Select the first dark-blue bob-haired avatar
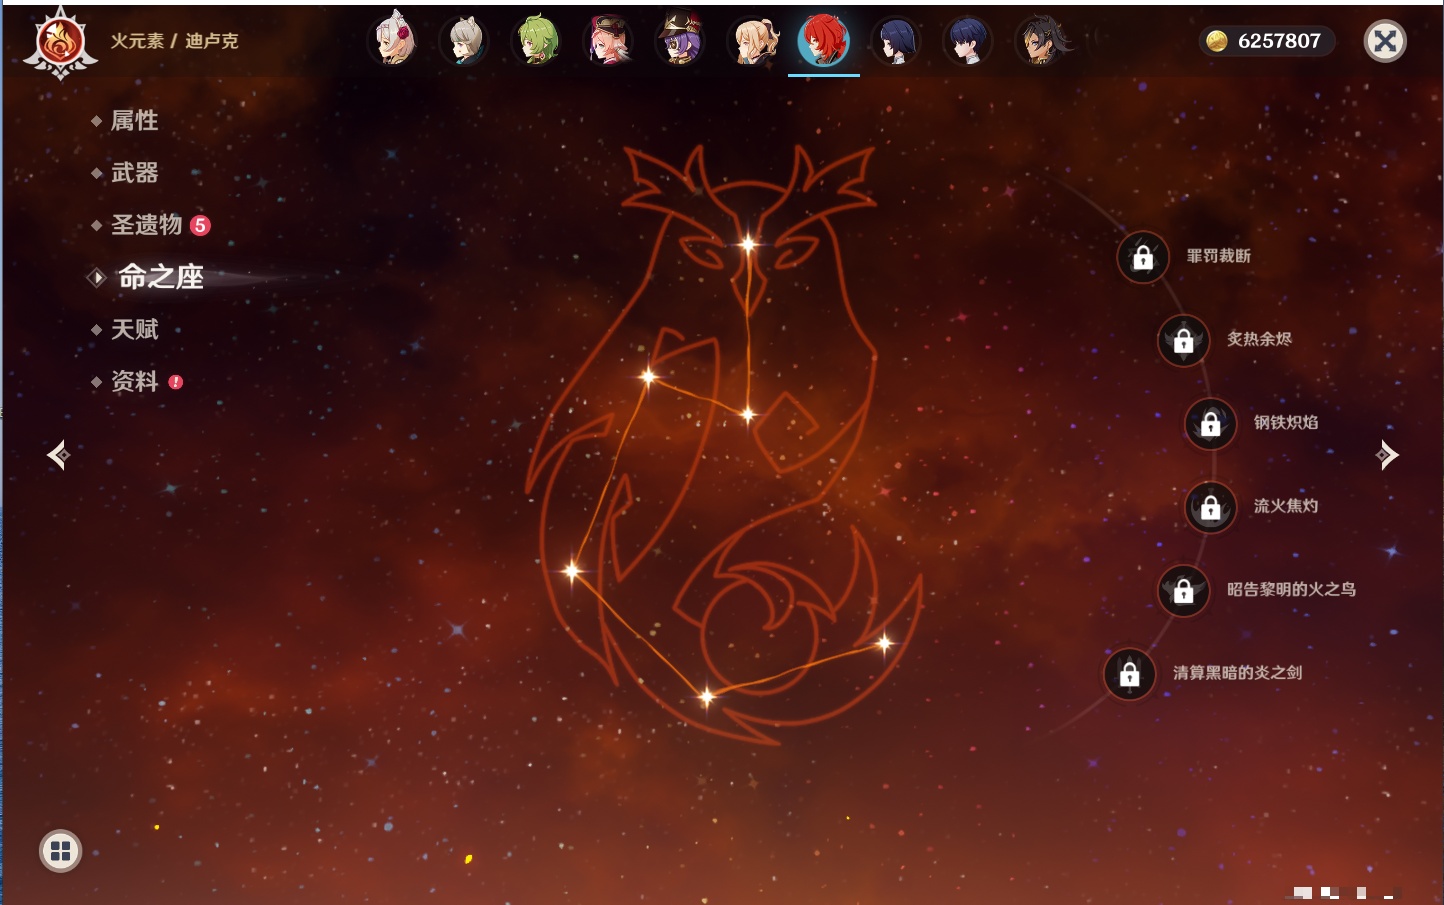Screen dimensions: 1444x905 point(896,41)
